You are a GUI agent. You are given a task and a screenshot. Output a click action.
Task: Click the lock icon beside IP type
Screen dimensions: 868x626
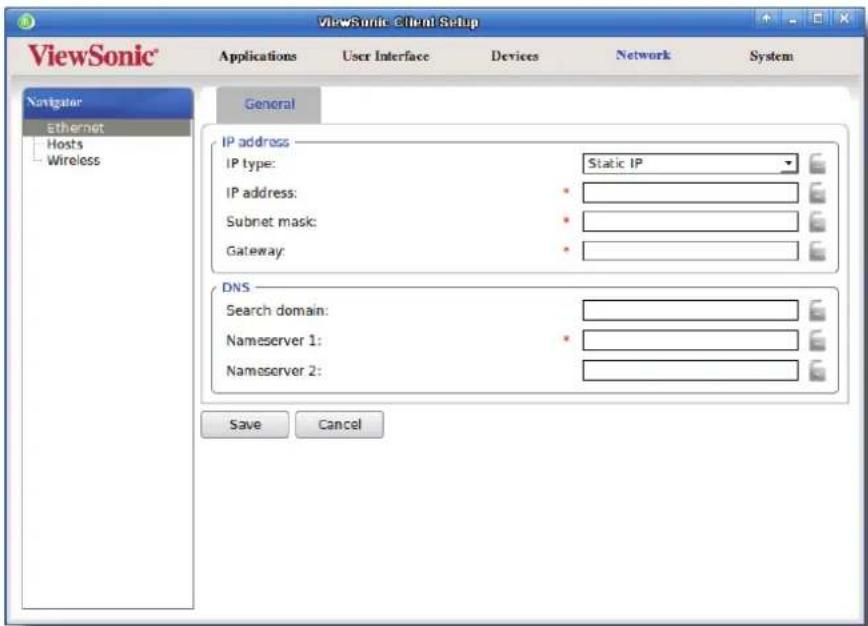[818, 164]
